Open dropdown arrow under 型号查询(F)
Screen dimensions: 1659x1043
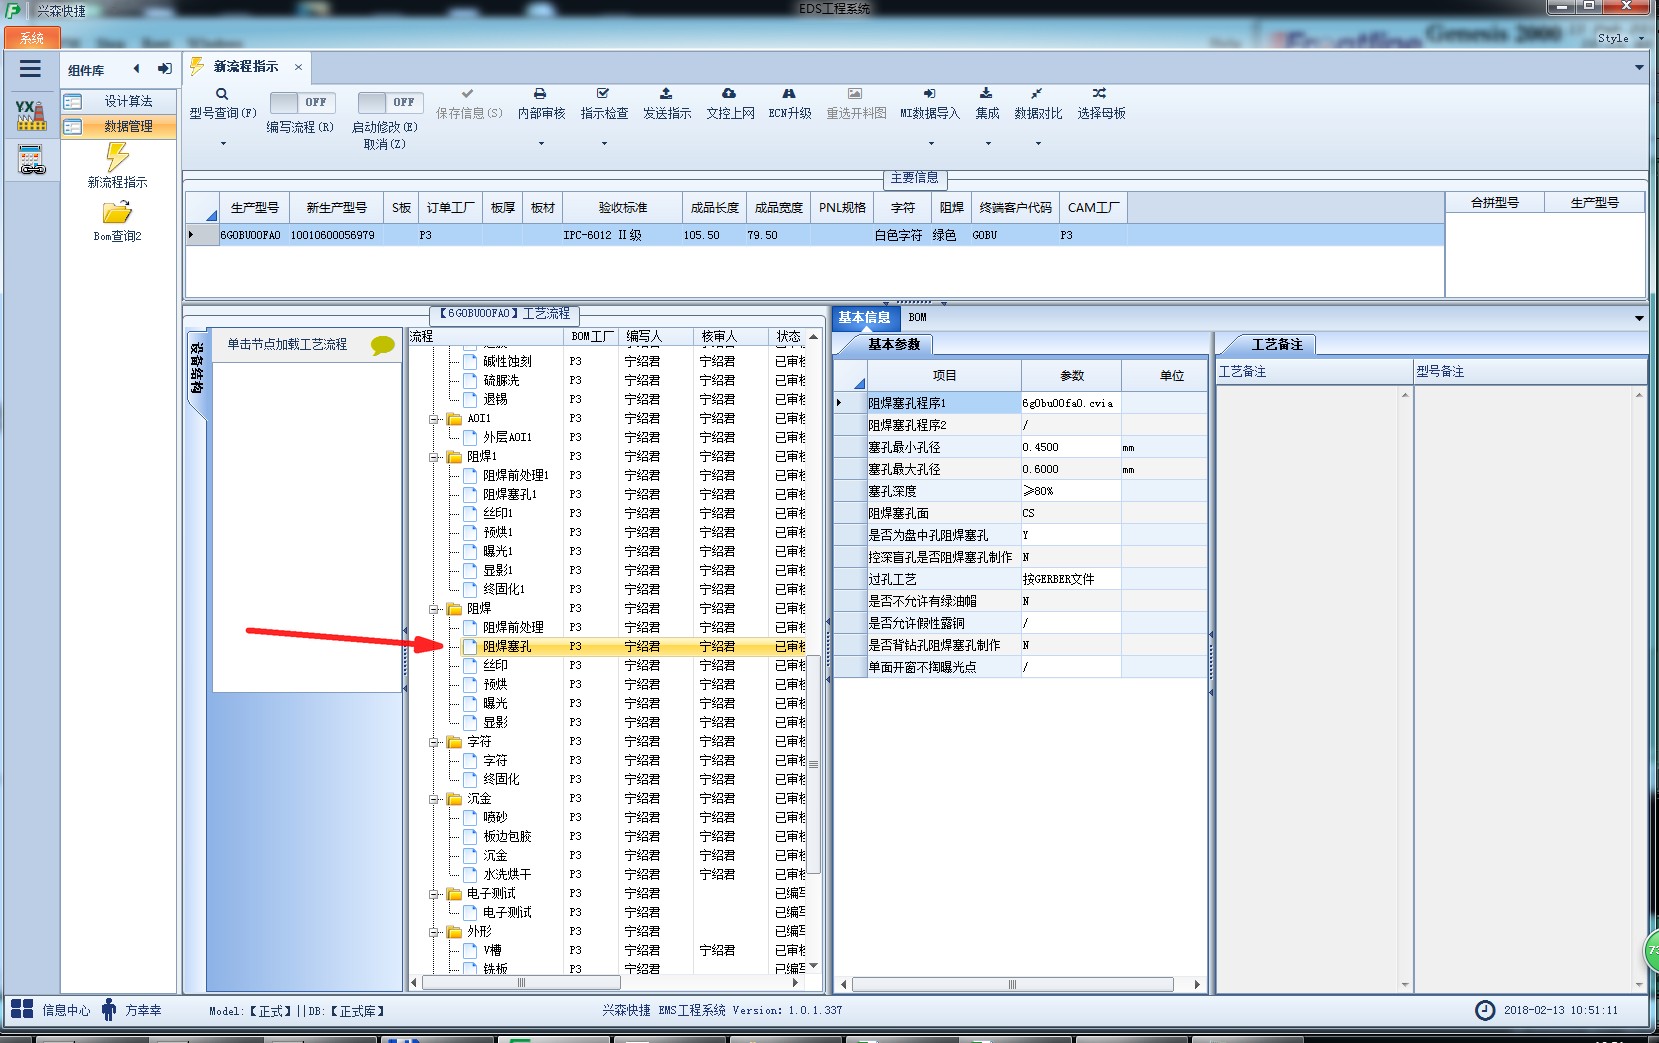click(223, 144)
